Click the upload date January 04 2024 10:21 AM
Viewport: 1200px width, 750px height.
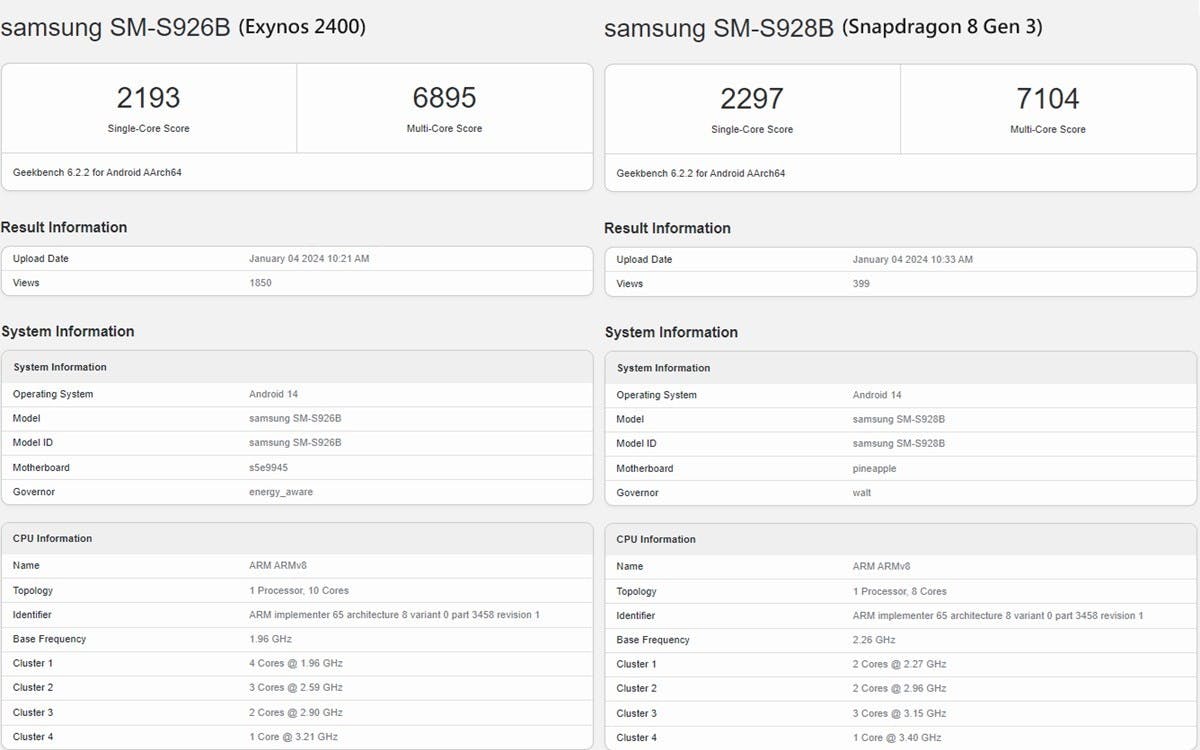pos(309,259)
